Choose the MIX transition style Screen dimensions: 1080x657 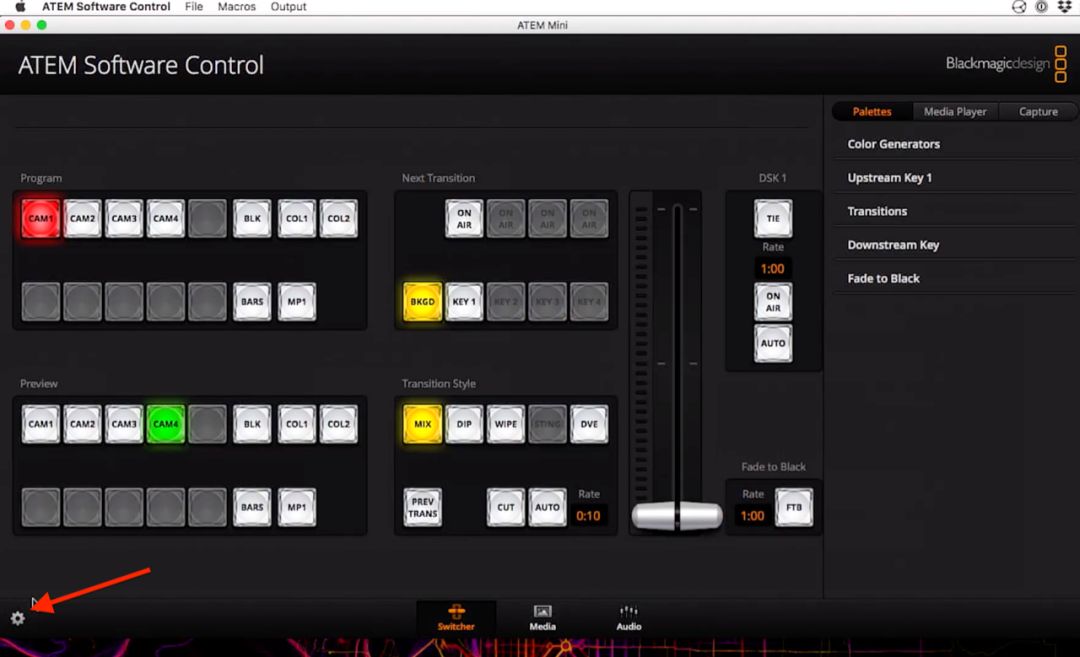pyautogui.click(x=422, y=424)
